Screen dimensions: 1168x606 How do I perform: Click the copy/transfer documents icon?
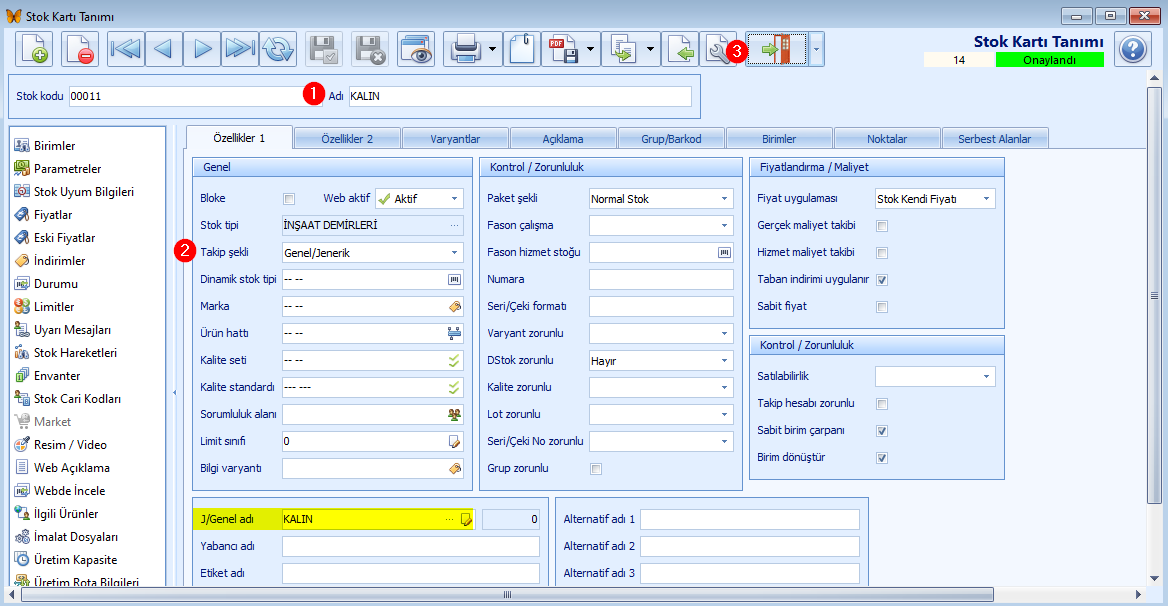click(623, 49)
